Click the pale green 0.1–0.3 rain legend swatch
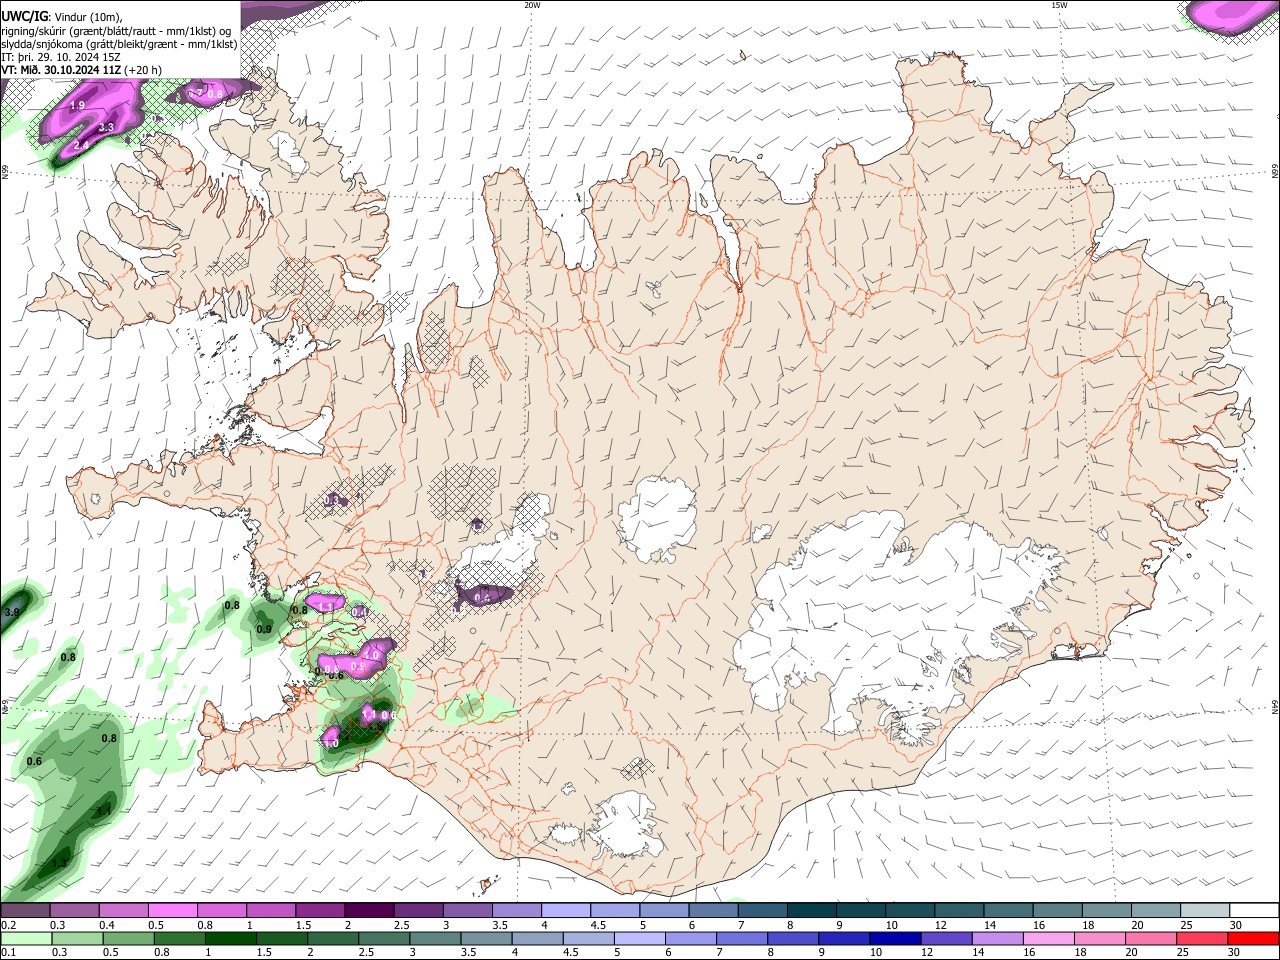1280x960 pixels. [25, 938]
